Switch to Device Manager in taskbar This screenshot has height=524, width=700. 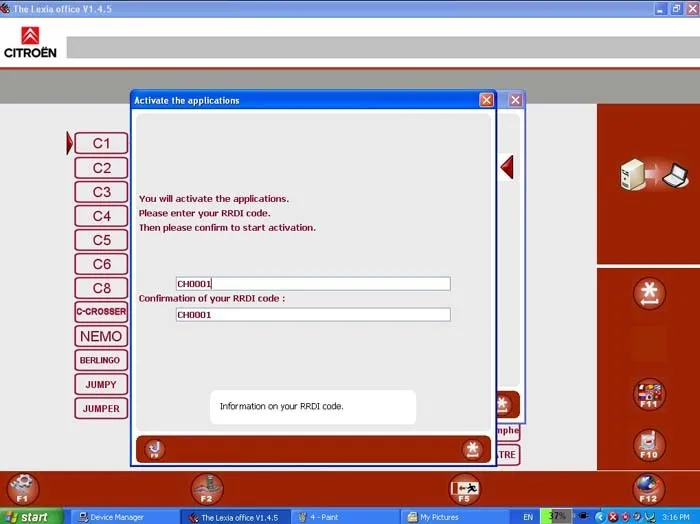[111, 517]
